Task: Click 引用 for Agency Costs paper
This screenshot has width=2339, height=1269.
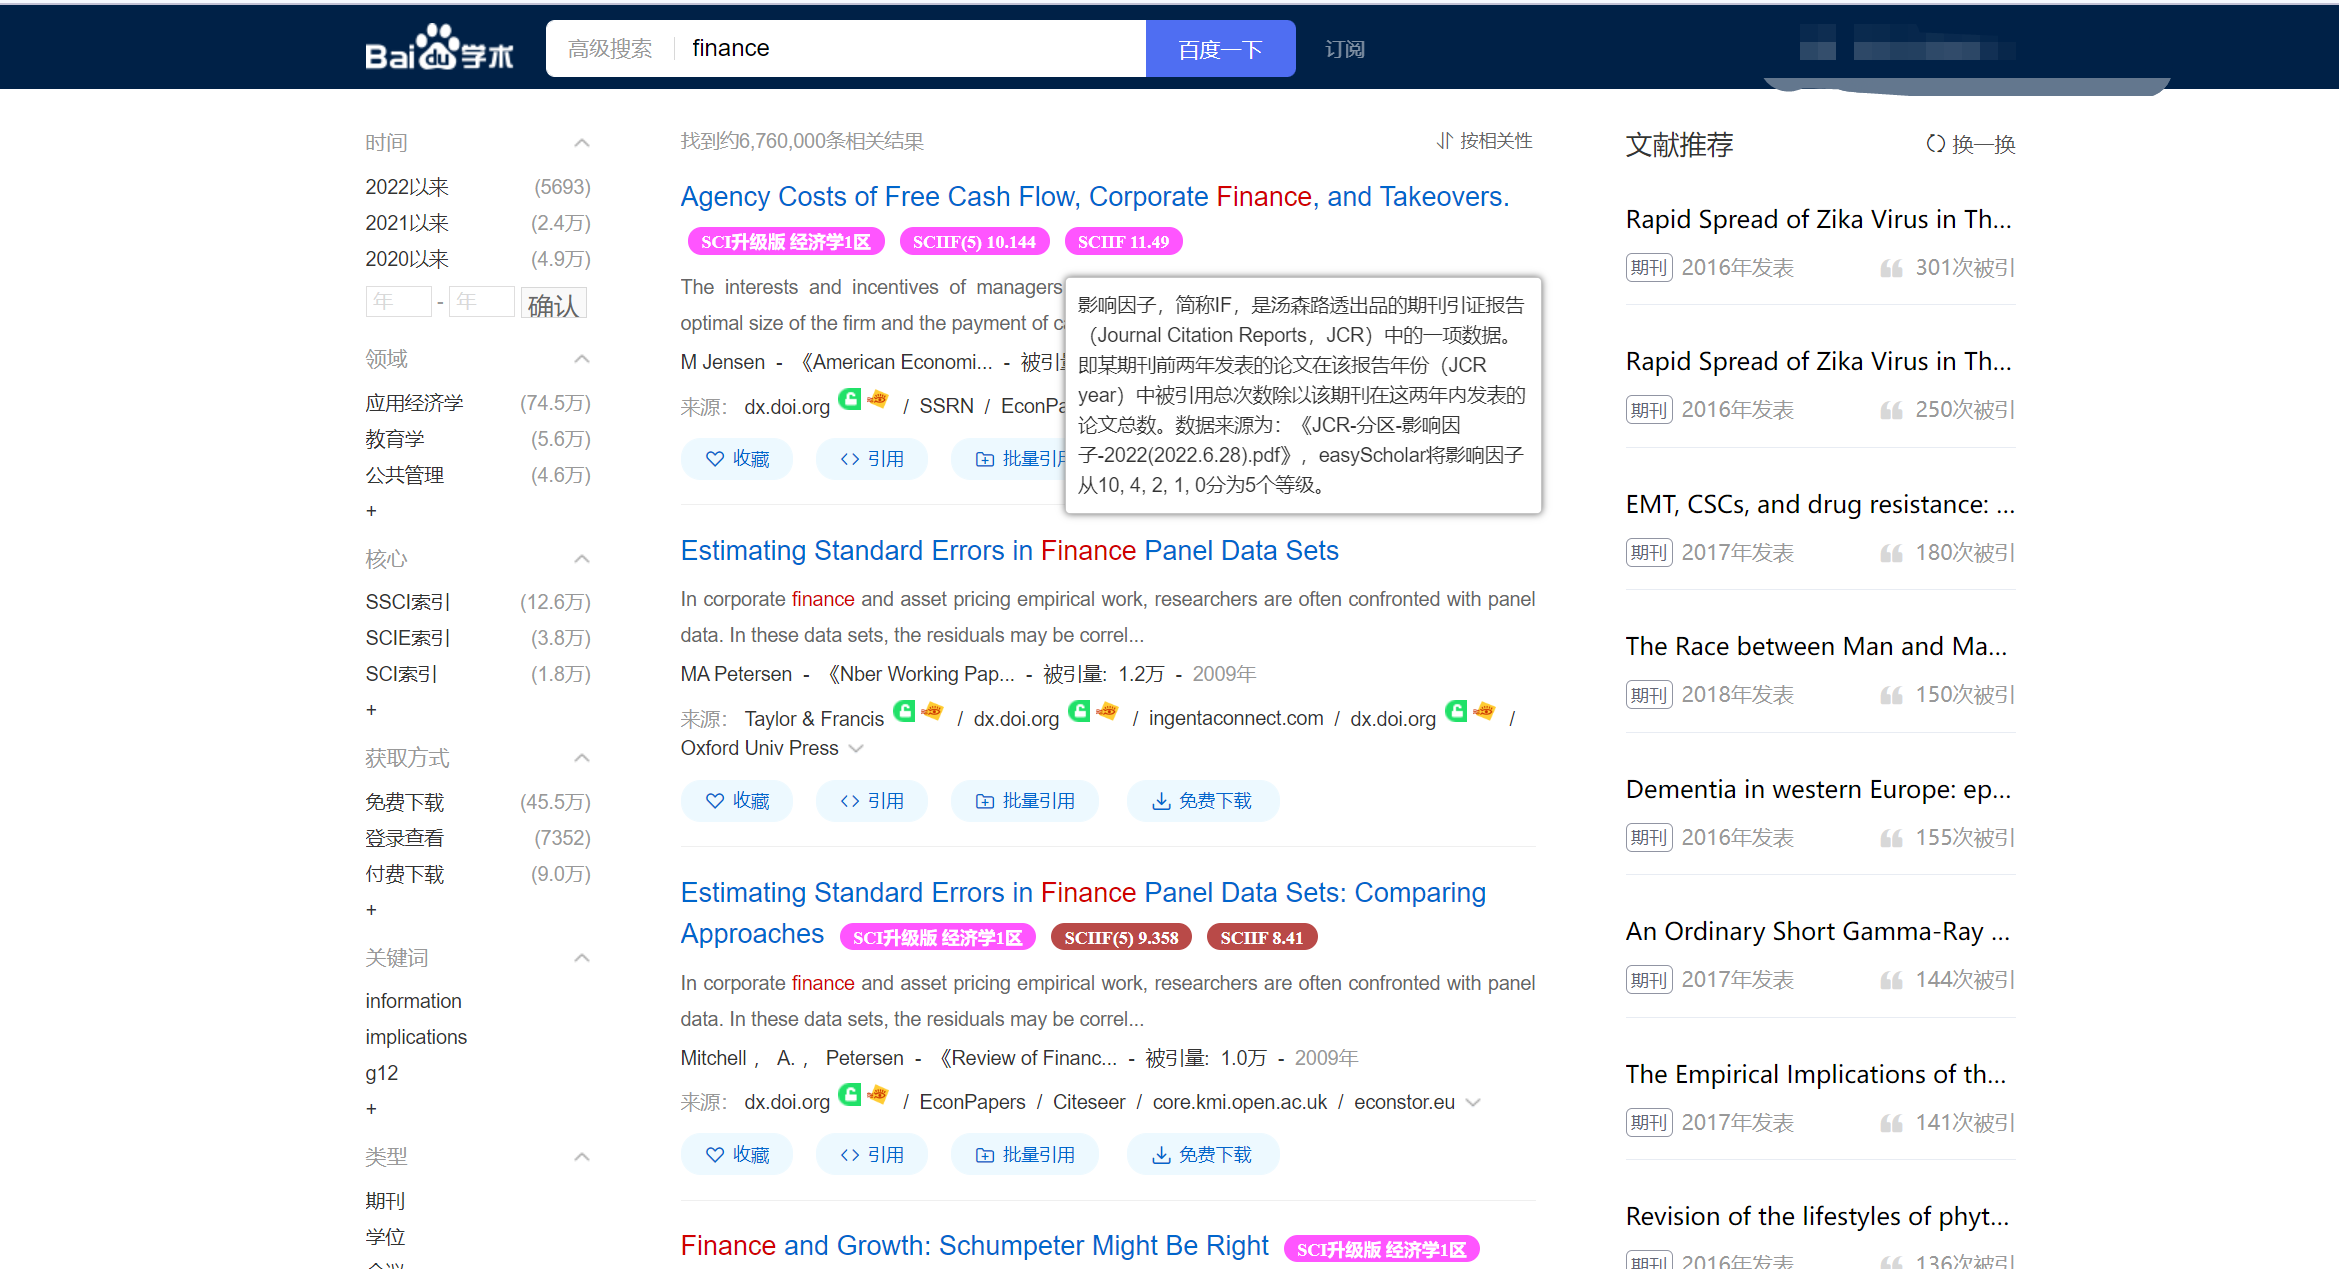Action: [872, 459]
